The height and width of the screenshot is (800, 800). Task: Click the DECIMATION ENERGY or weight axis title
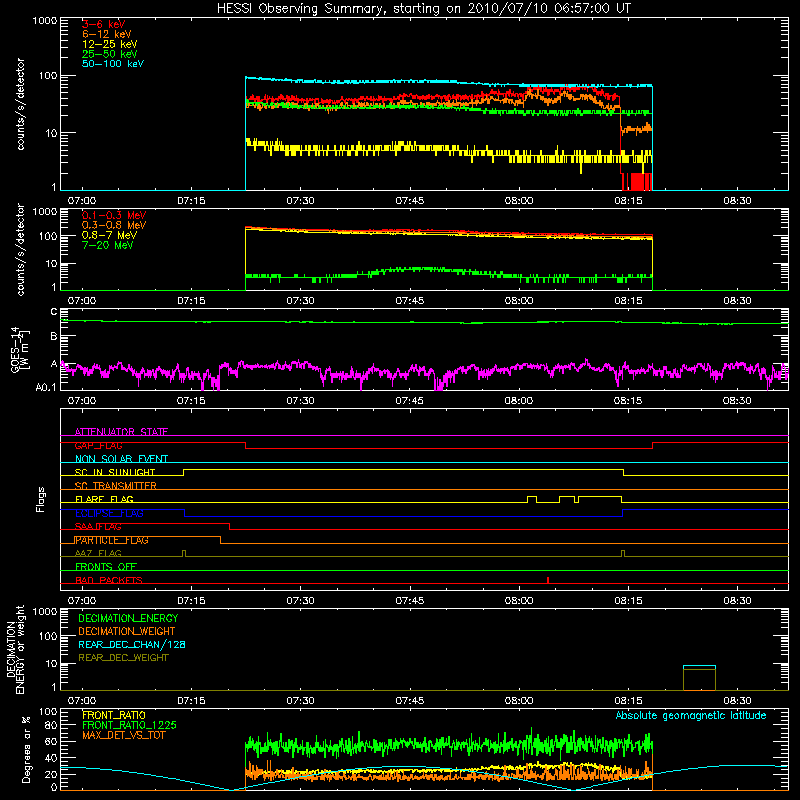coord(15,649)
